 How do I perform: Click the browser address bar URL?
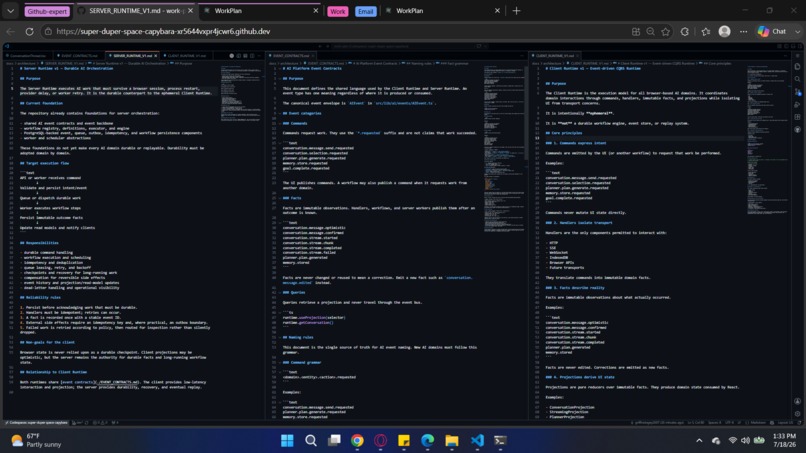pyautogui.click(x=163, y=31)
